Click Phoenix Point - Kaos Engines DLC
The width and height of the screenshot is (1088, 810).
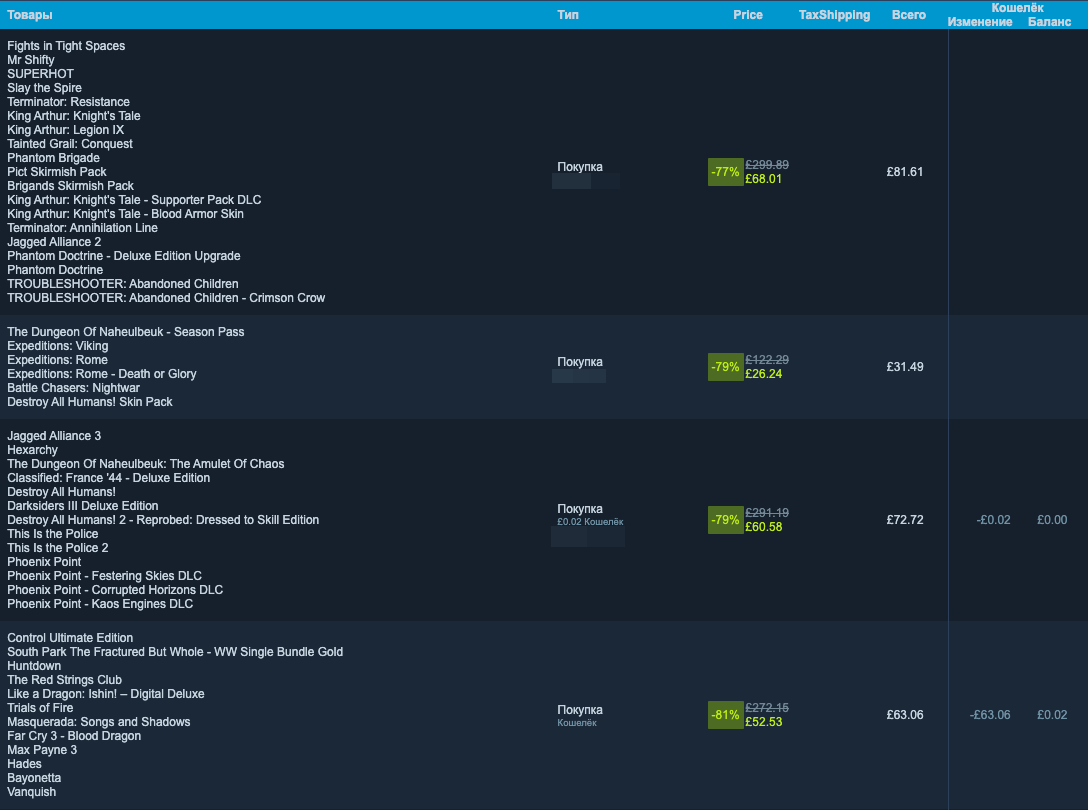point(100,604)
